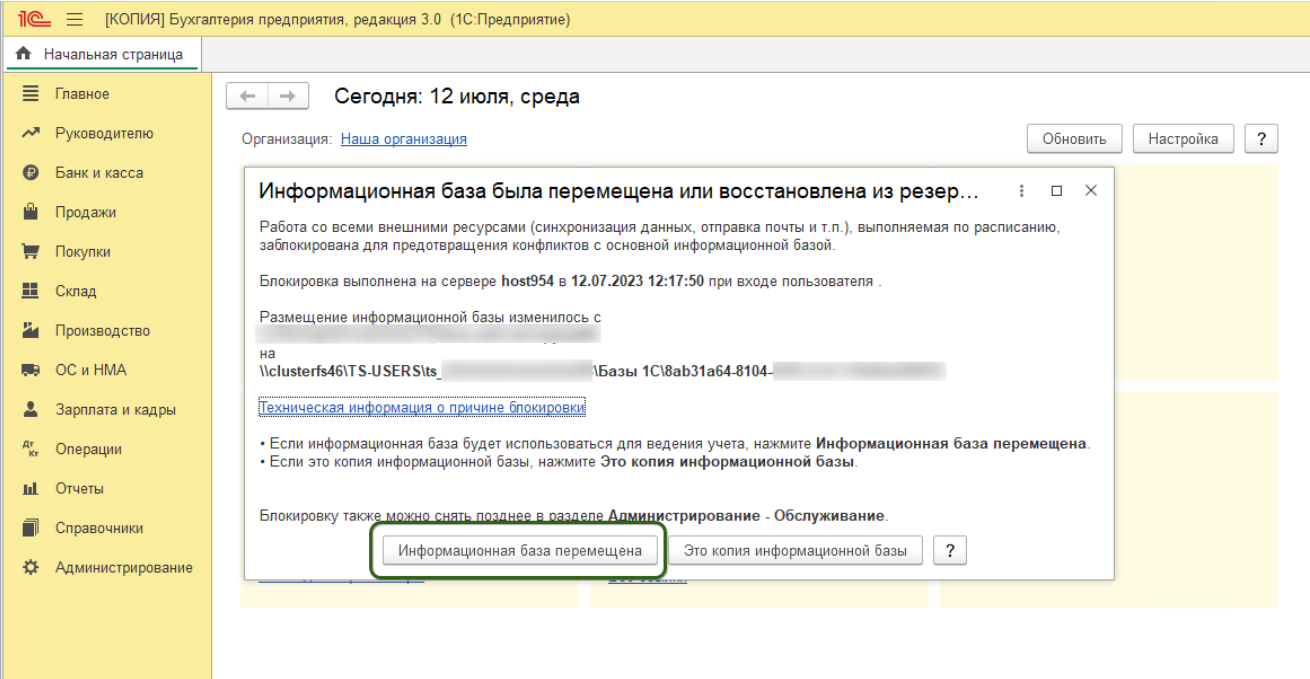Select Отчеты bar chart icon

coord(31,489)
